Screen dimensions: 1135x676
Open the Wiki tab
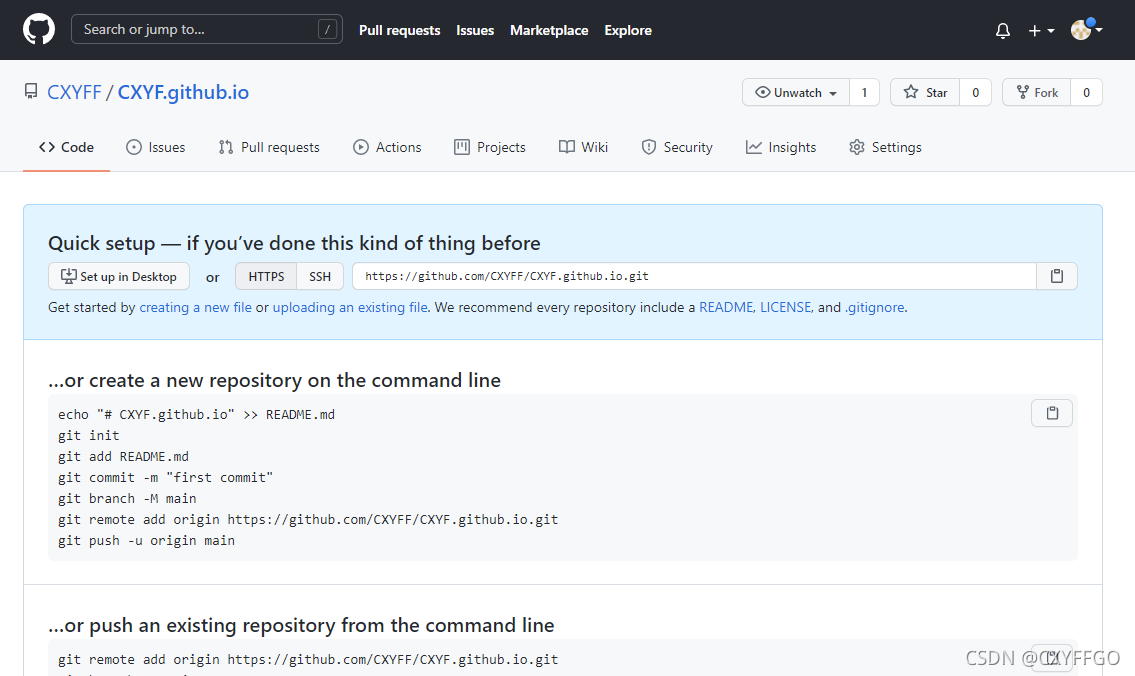(x=583, y=147)
